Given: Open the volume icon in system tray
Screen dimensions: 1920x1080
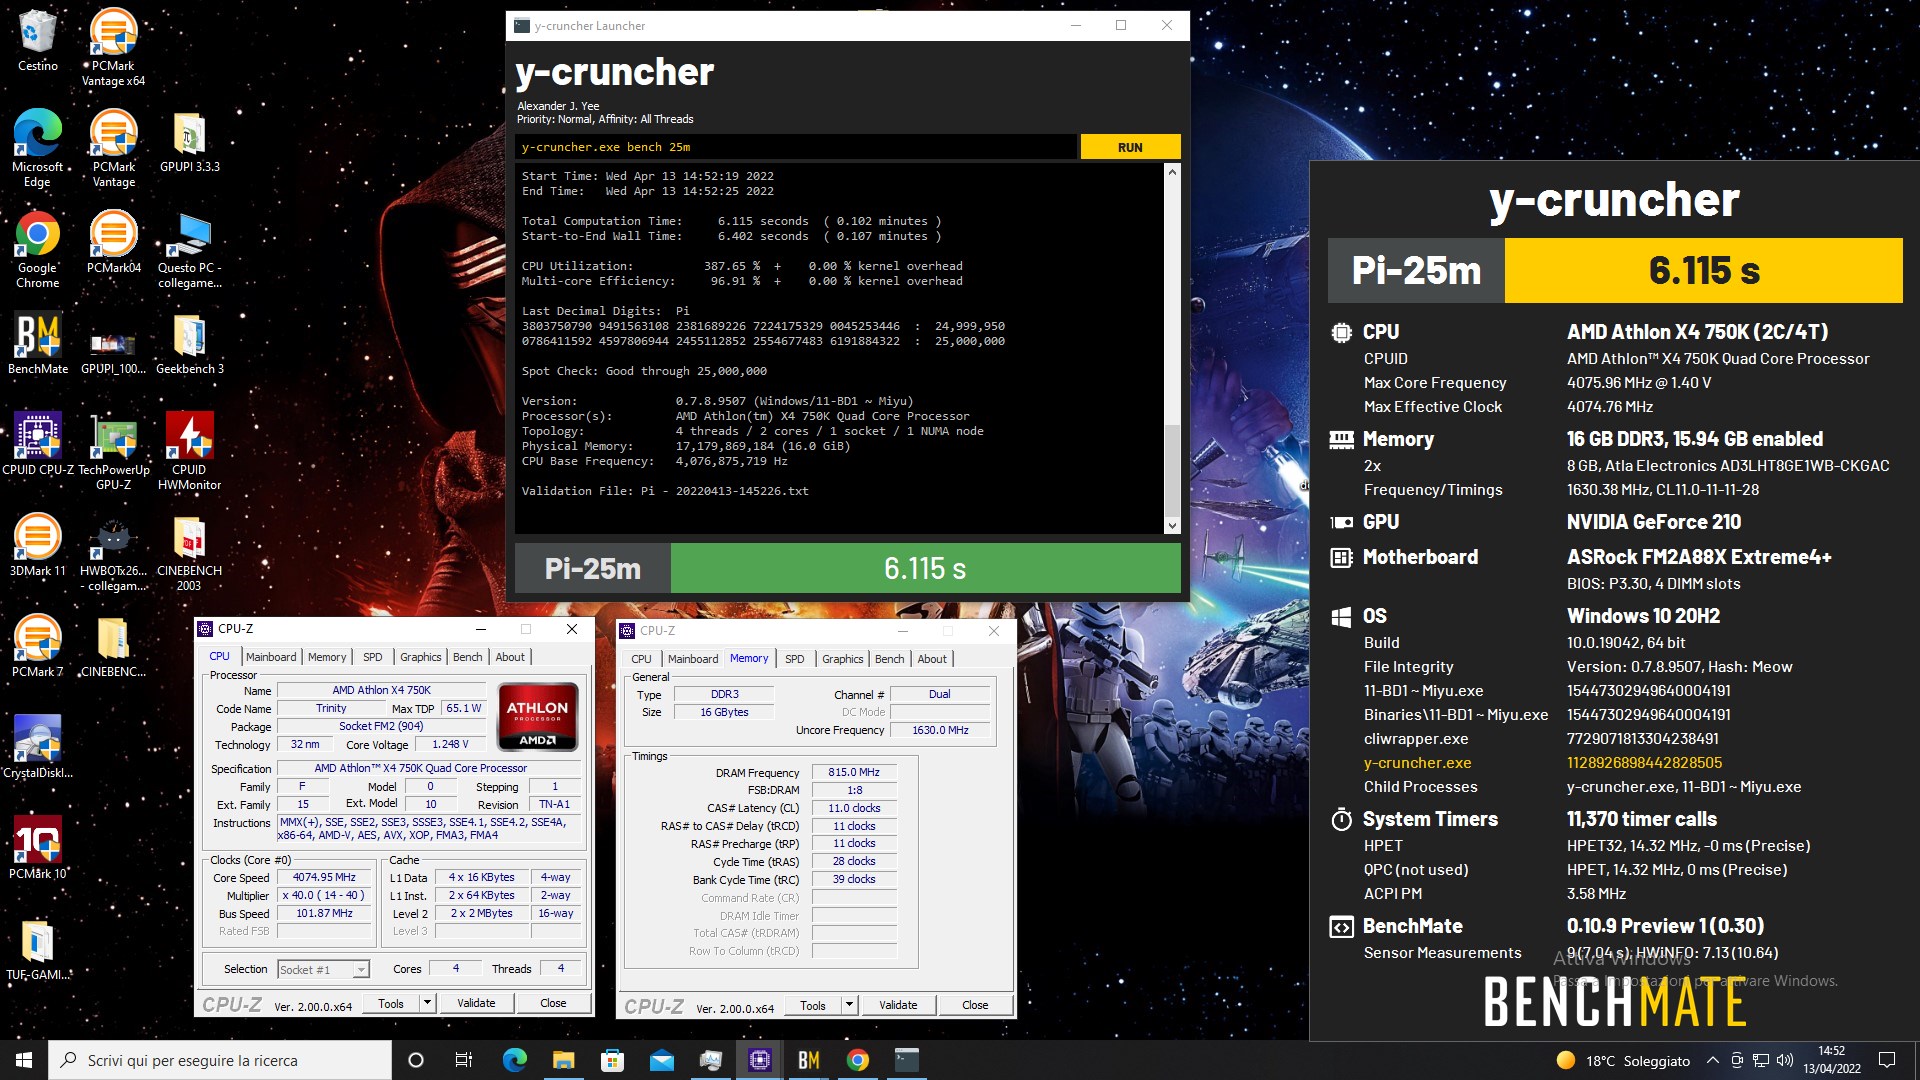Looking at the screenshot, I should [1785, 1060].
